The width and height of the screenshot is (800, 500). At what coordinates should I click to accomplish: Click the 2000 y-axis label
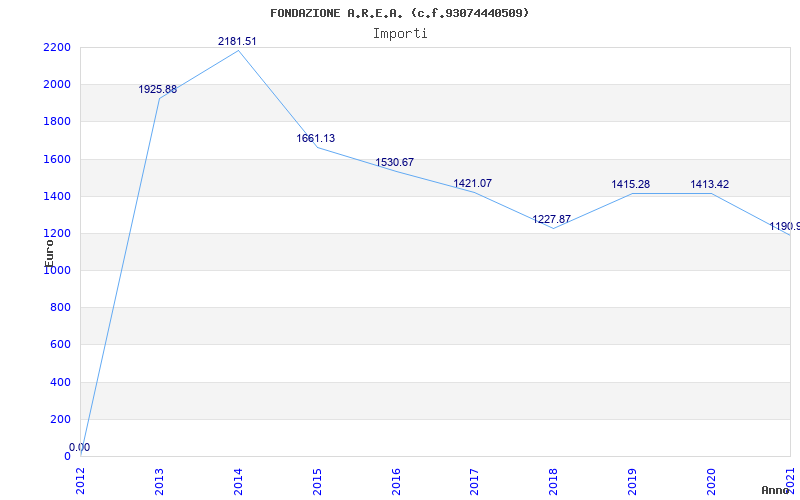pyautogui.click(x=57, y=85)
